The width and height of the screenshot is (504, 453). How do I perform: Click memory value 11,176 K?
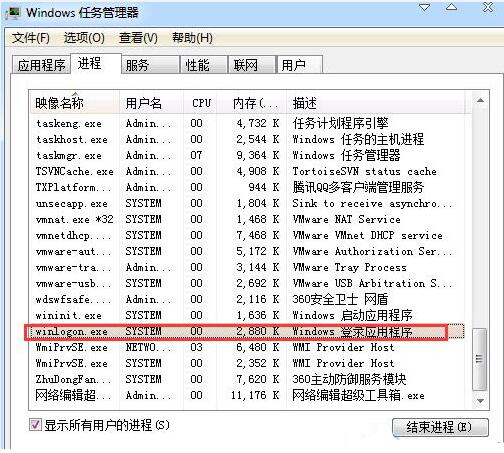255,395
